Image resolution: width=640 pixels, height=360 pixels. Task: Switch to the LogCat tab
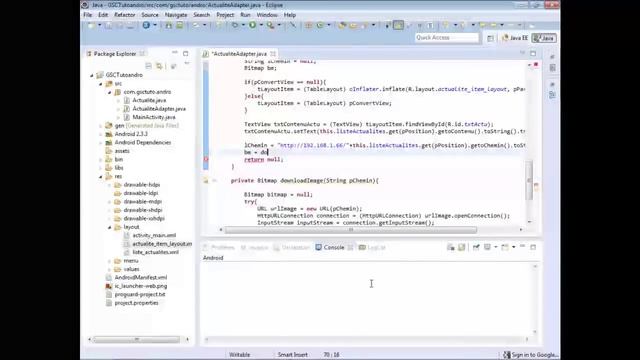point(372,247)
